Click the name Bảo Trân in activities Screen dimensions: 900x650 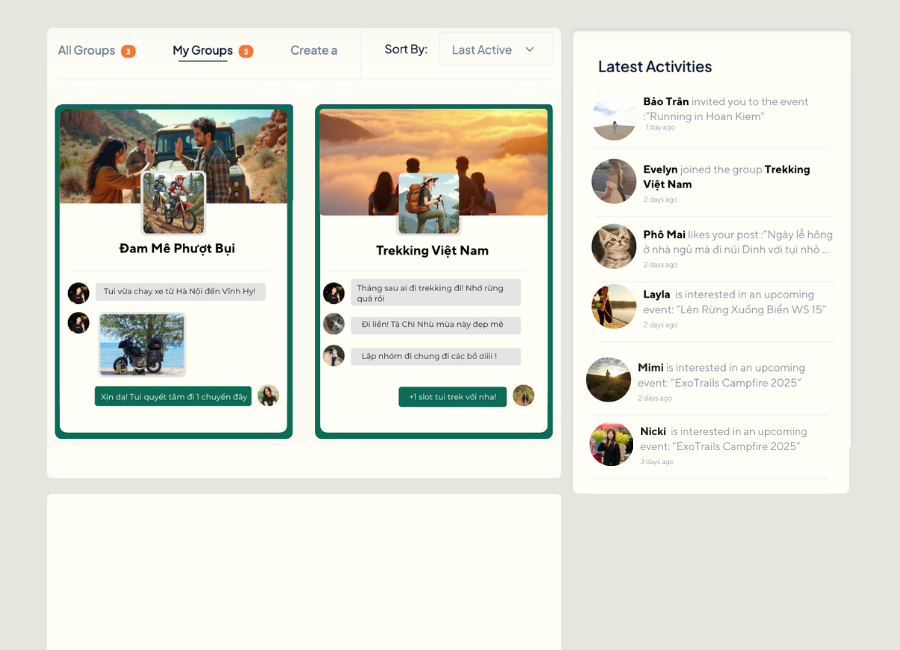[x=666, y=102]
